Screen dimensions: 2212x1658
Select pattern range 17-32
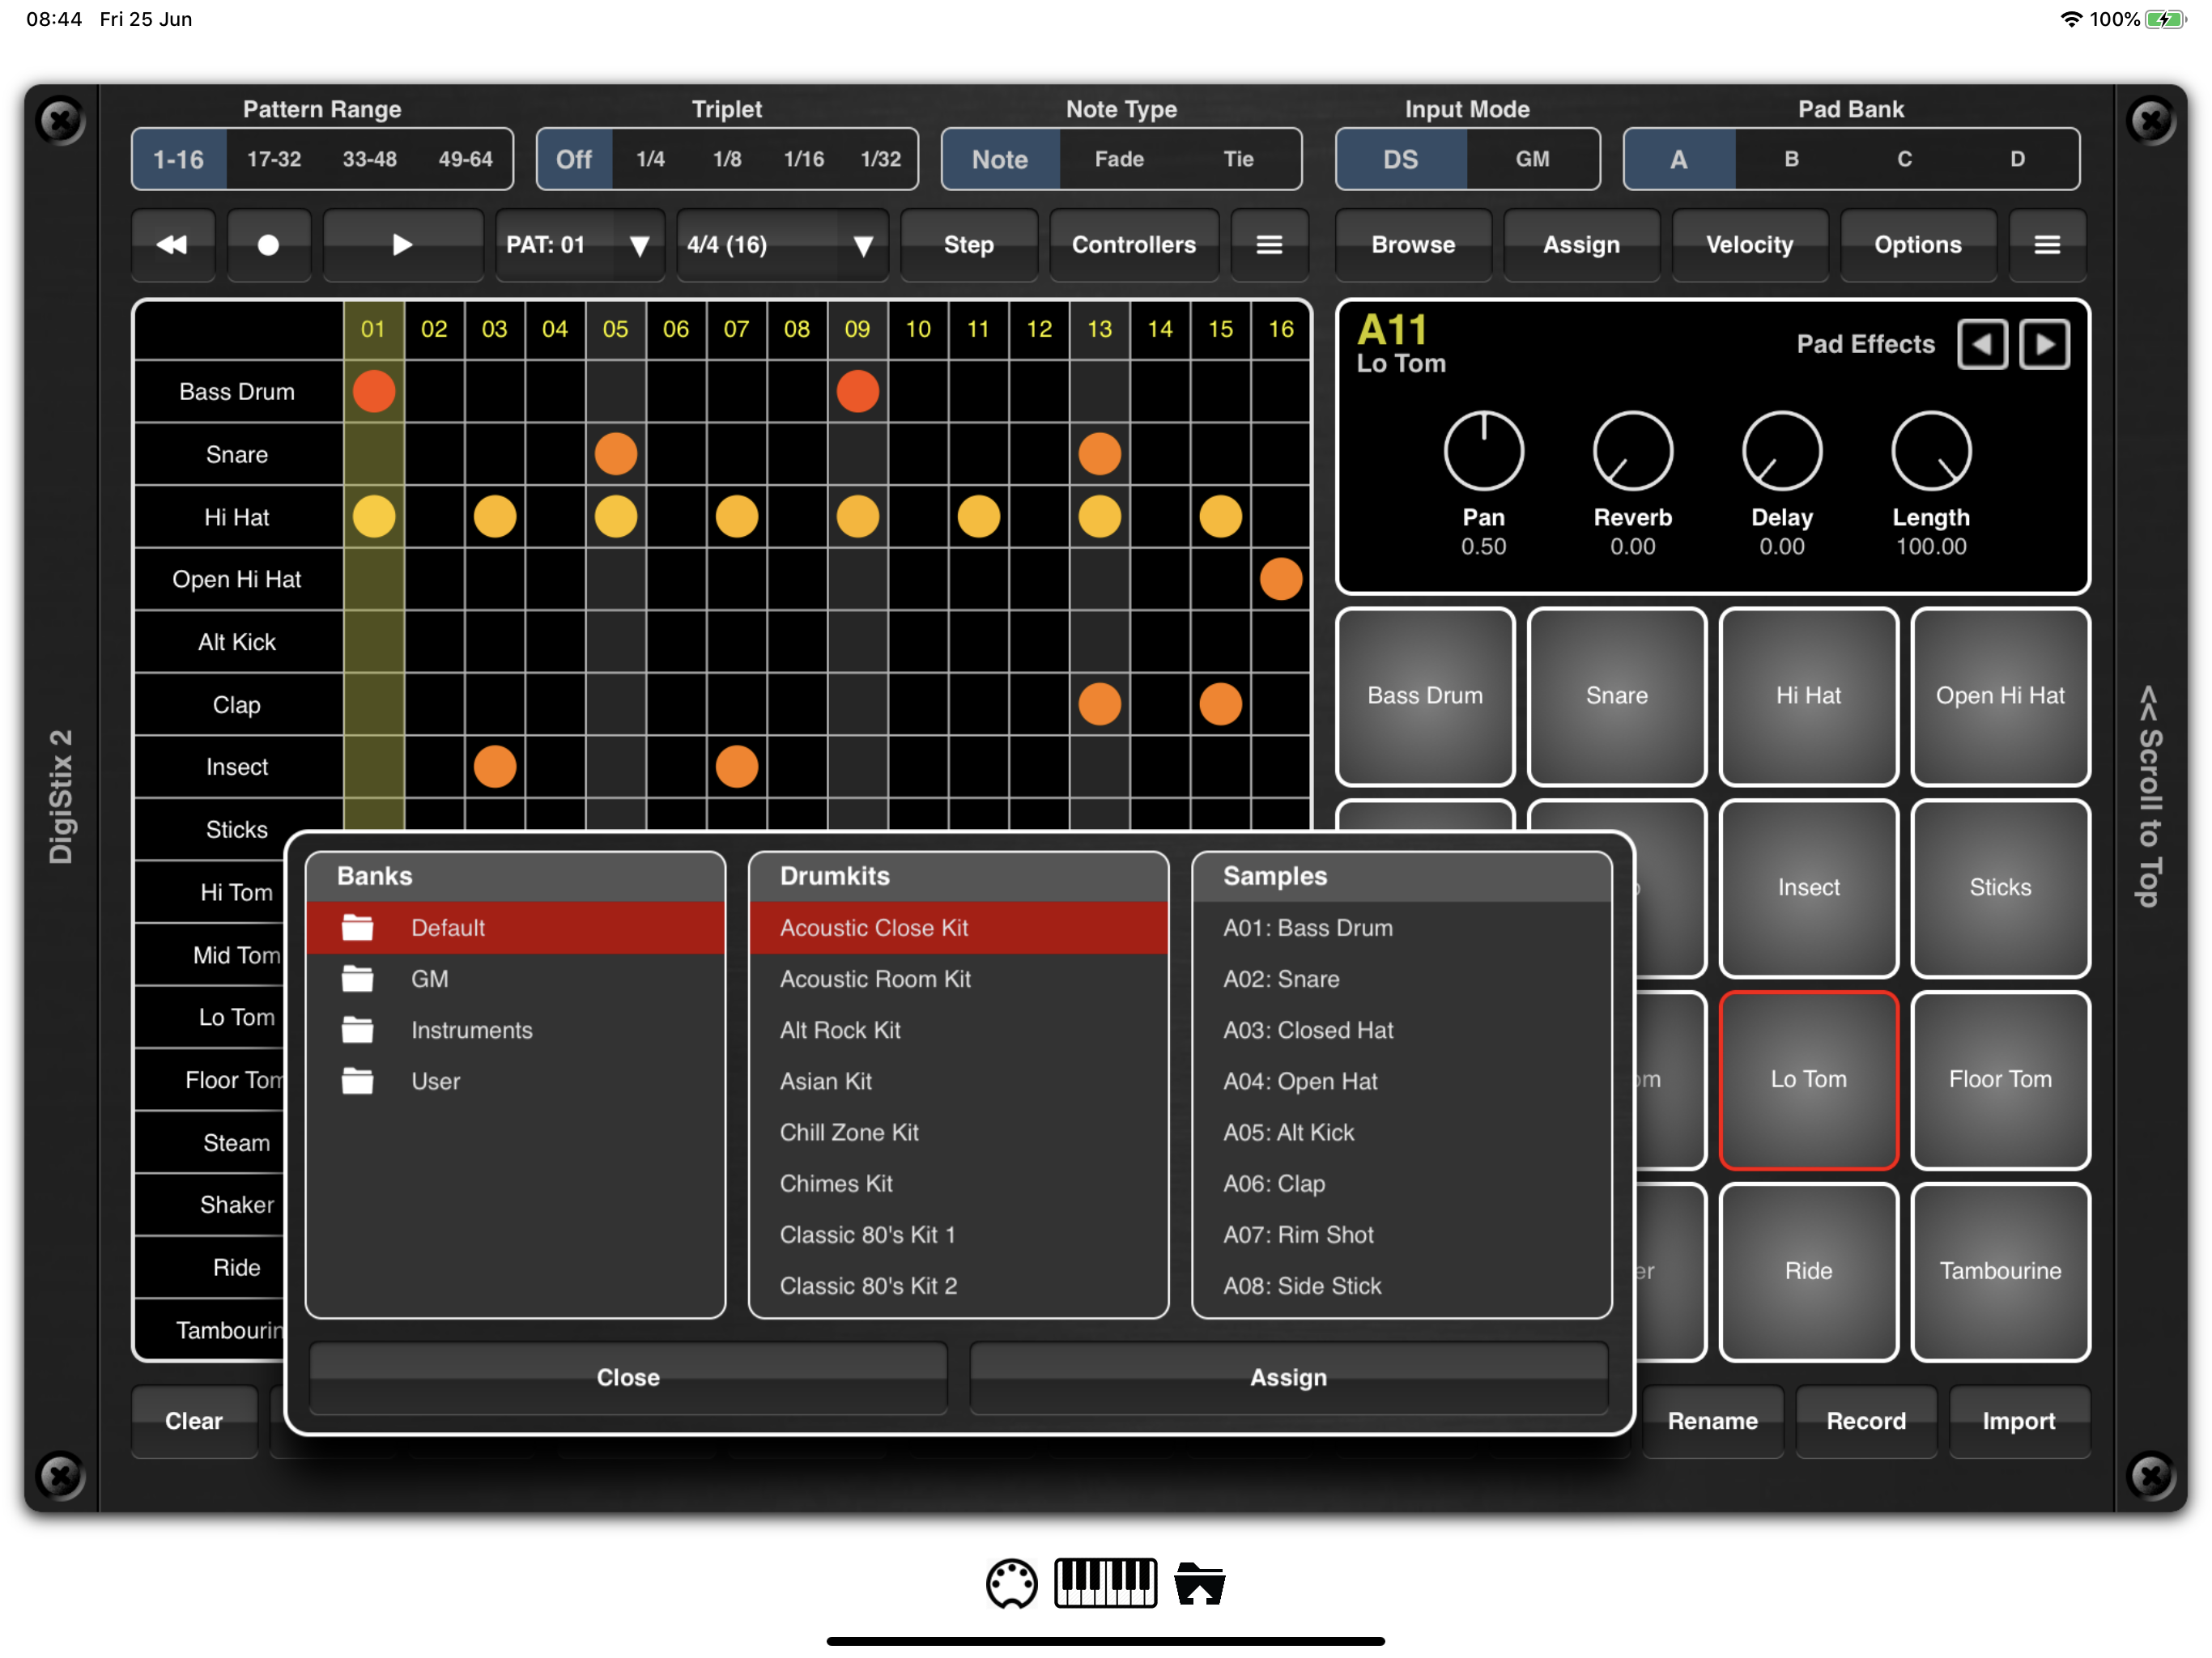pos(274,159)
